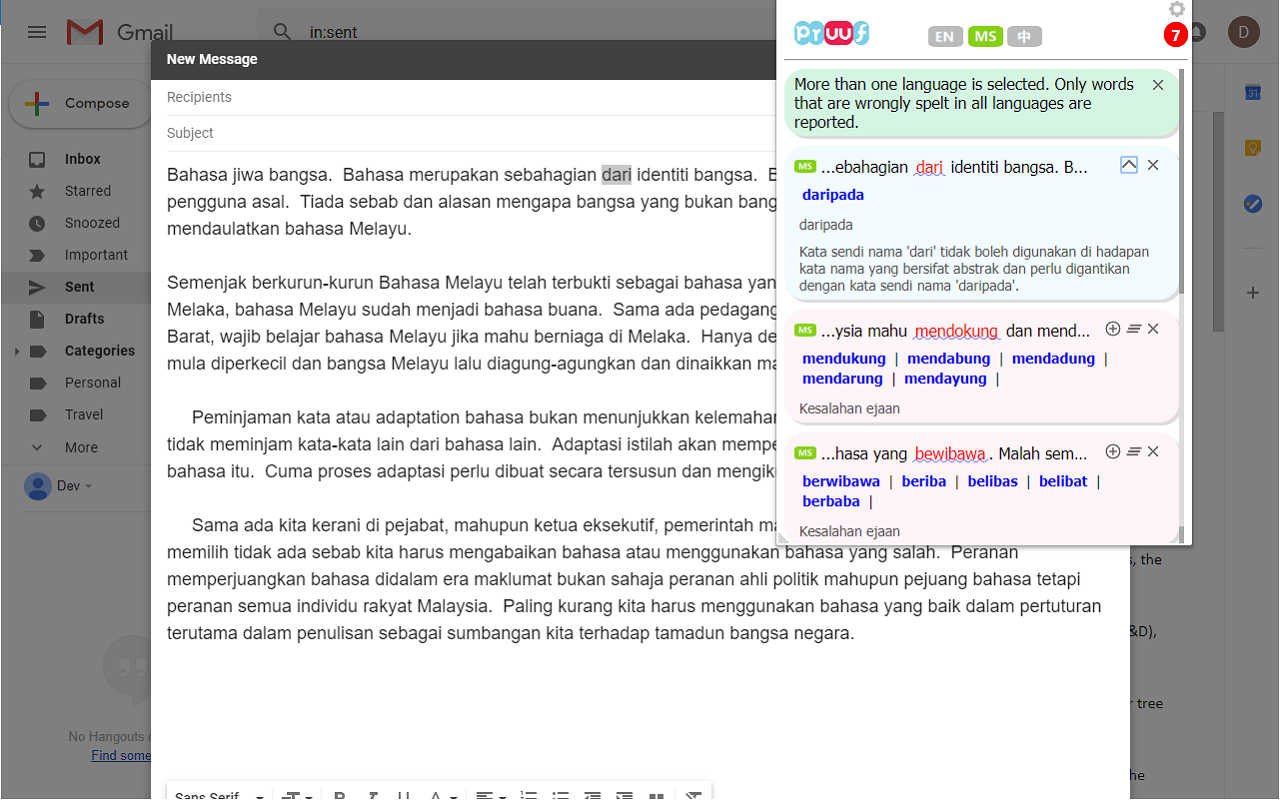Apply suggestion 'berwibawa'
This screenshot has height=800, width=1280.
[841, 481]
